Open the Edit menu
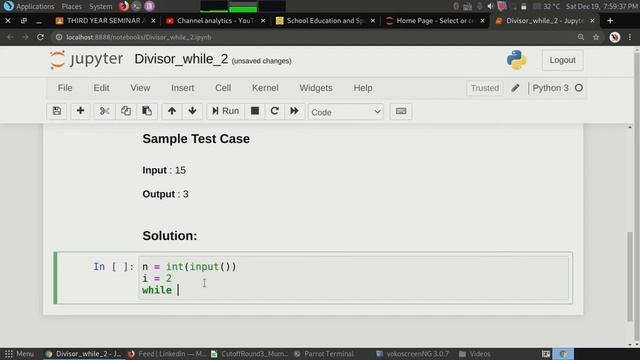Screen dimensions: 640x360 pos(101,88)
